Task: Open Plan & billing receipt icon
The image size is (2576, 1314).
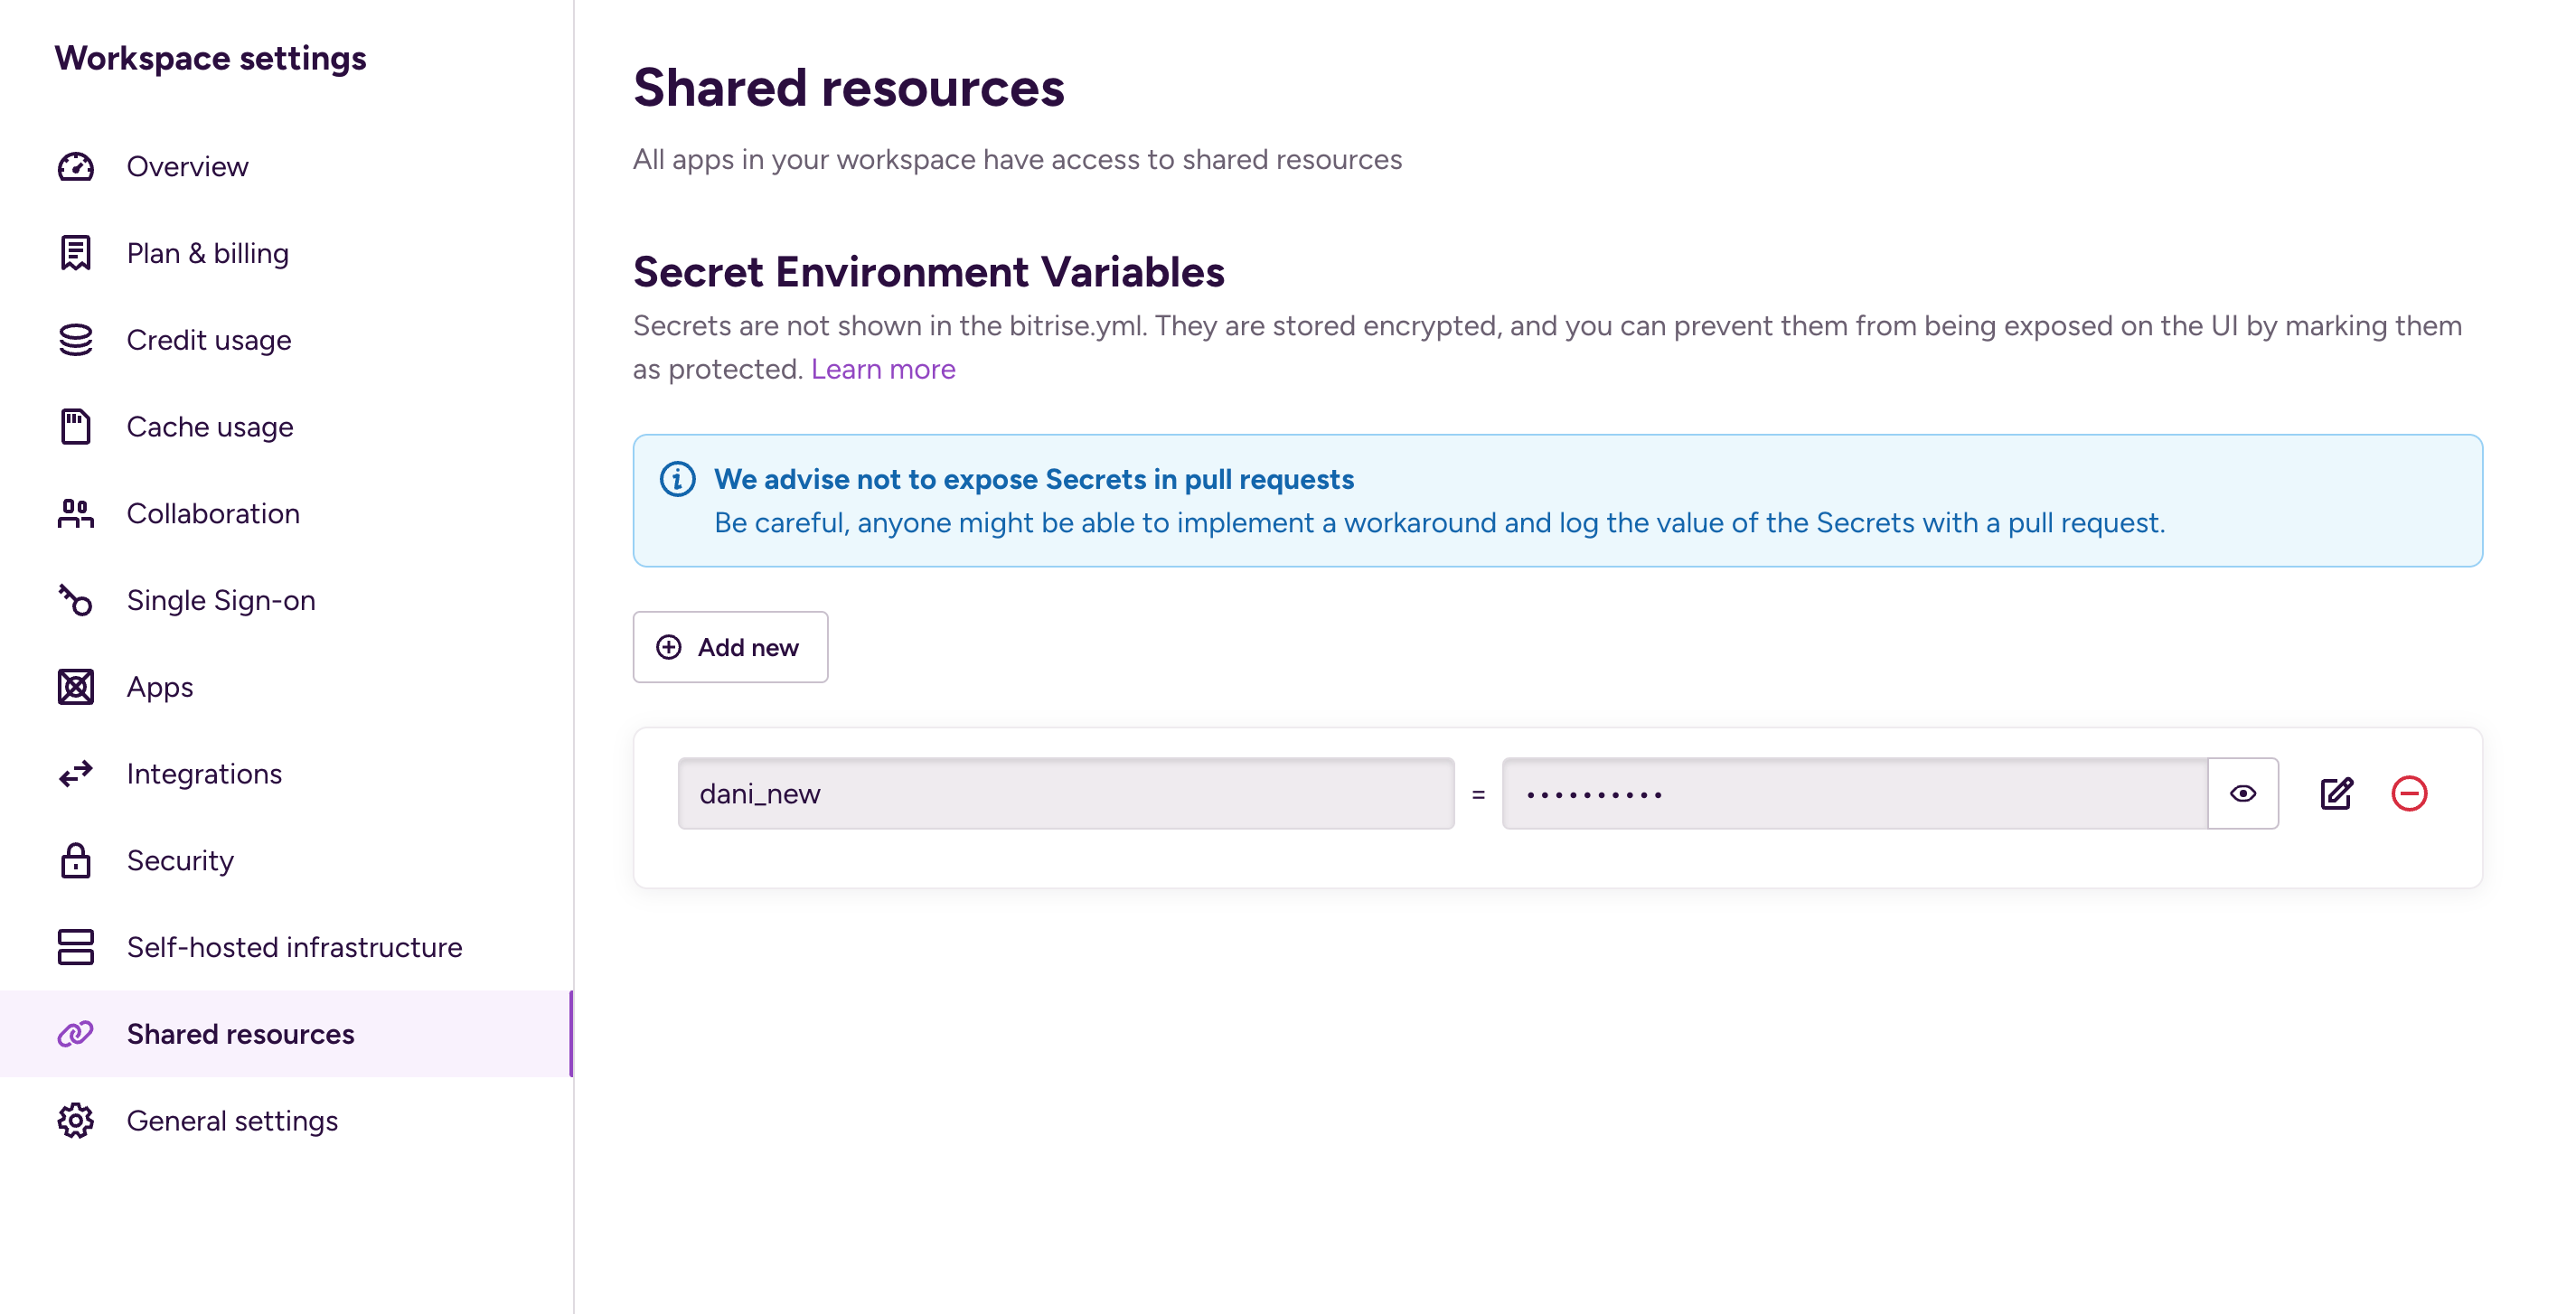Action: click(x=75, y=253)
